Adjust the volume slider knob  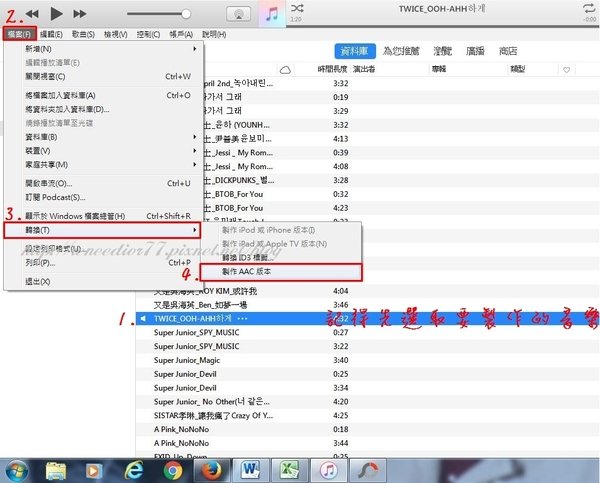pos(186,14)
